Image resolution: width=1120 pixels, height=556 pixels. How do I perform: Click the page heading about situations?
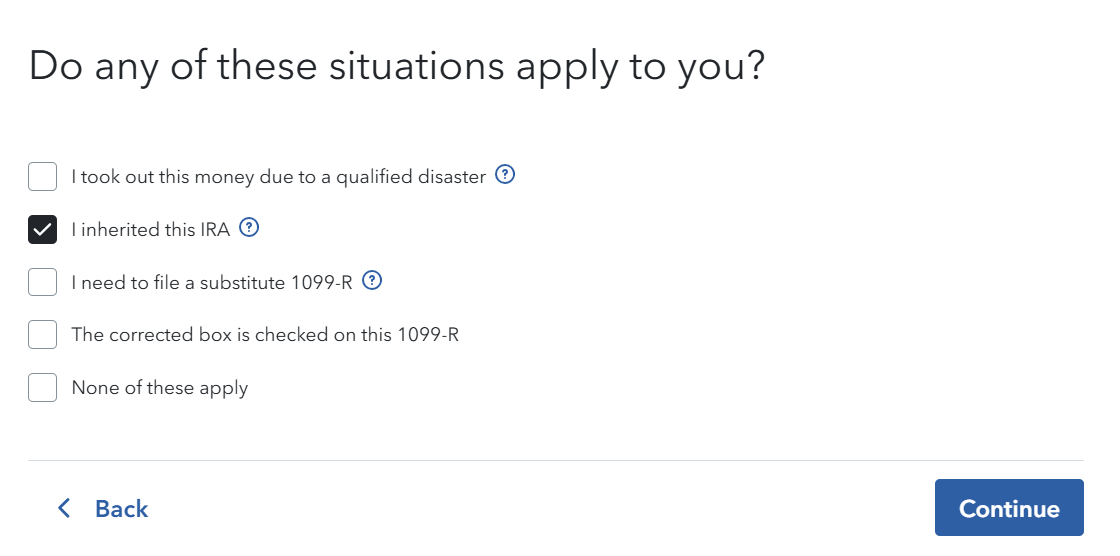coord(396,66)
